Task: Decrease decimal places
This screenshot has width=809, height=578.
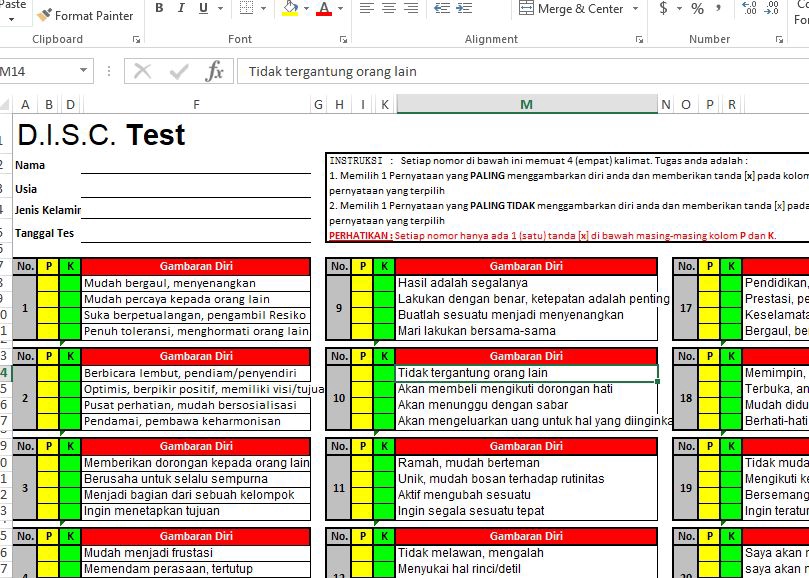Action: (771, 8)
